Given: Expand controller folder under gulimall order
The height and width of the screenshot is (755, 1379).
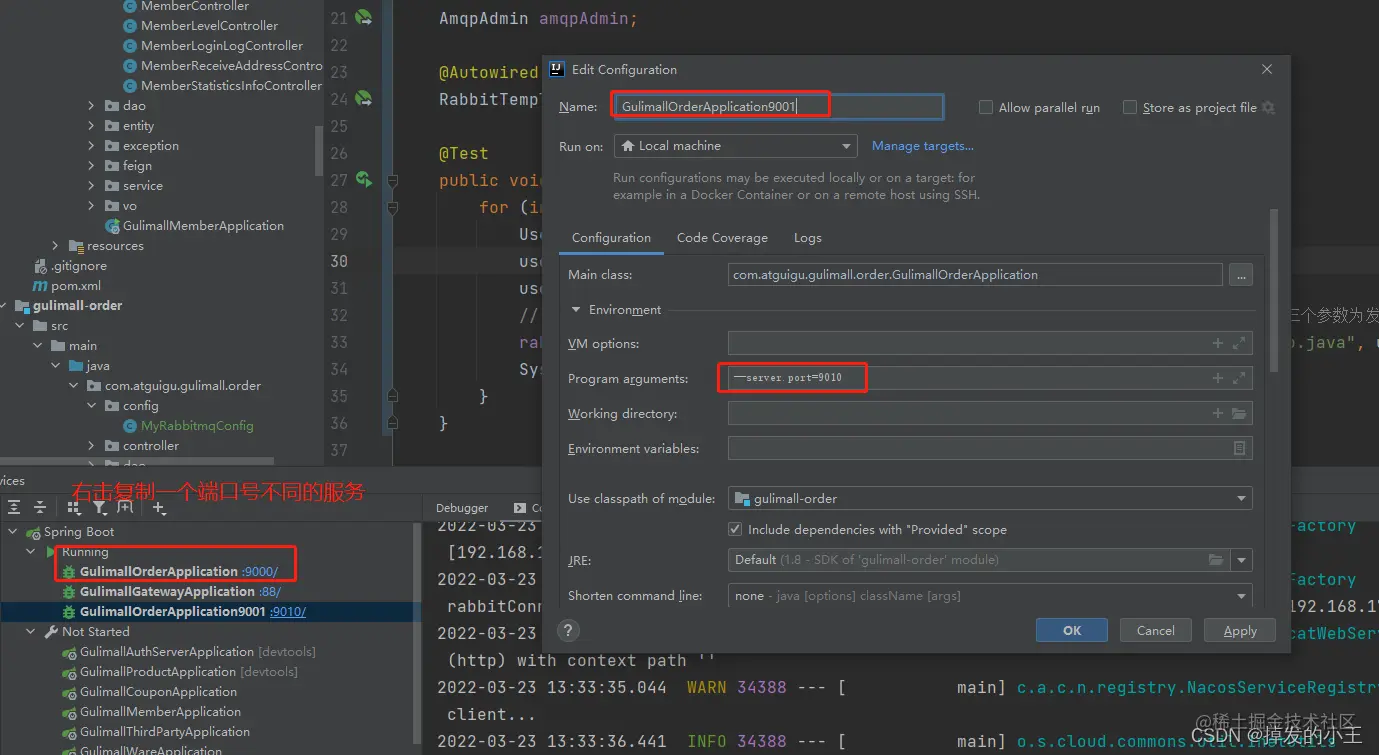Looking at the screenshot, I should coord(92,446).
